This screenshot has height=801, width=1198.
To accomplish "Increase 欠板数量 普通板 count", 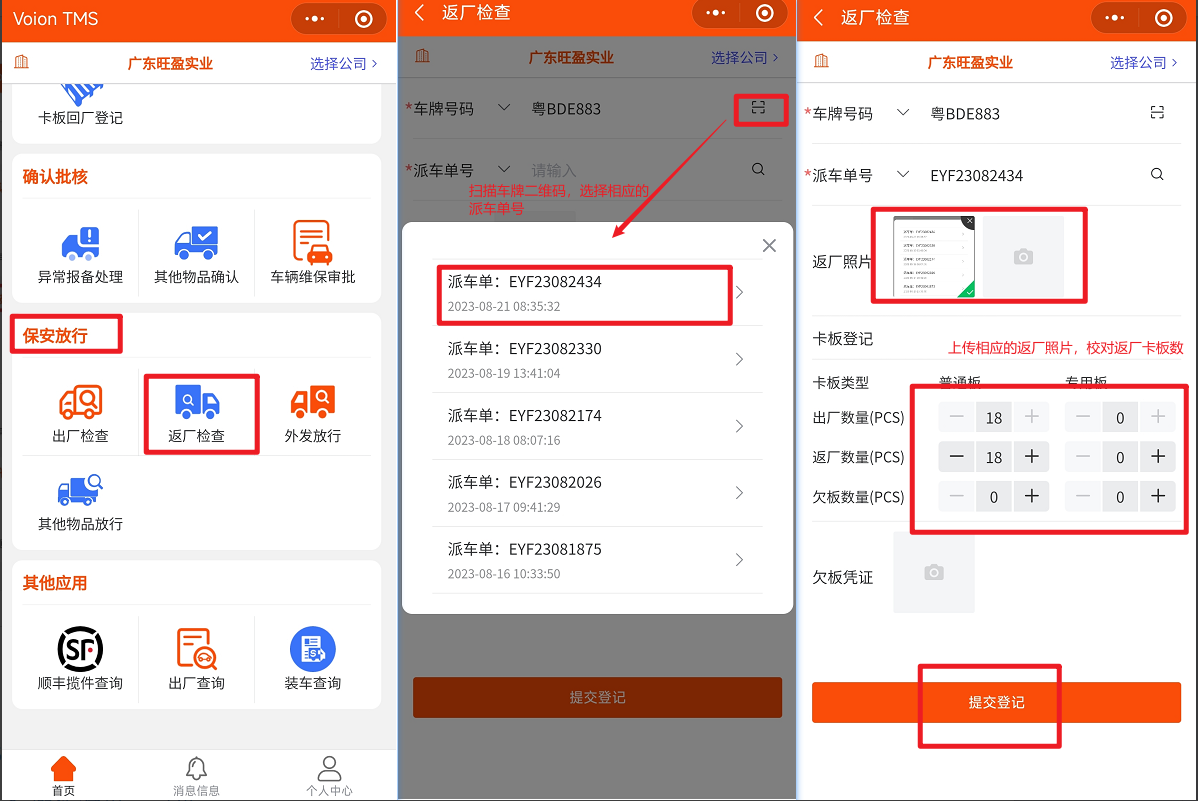I will (1031, 496).
